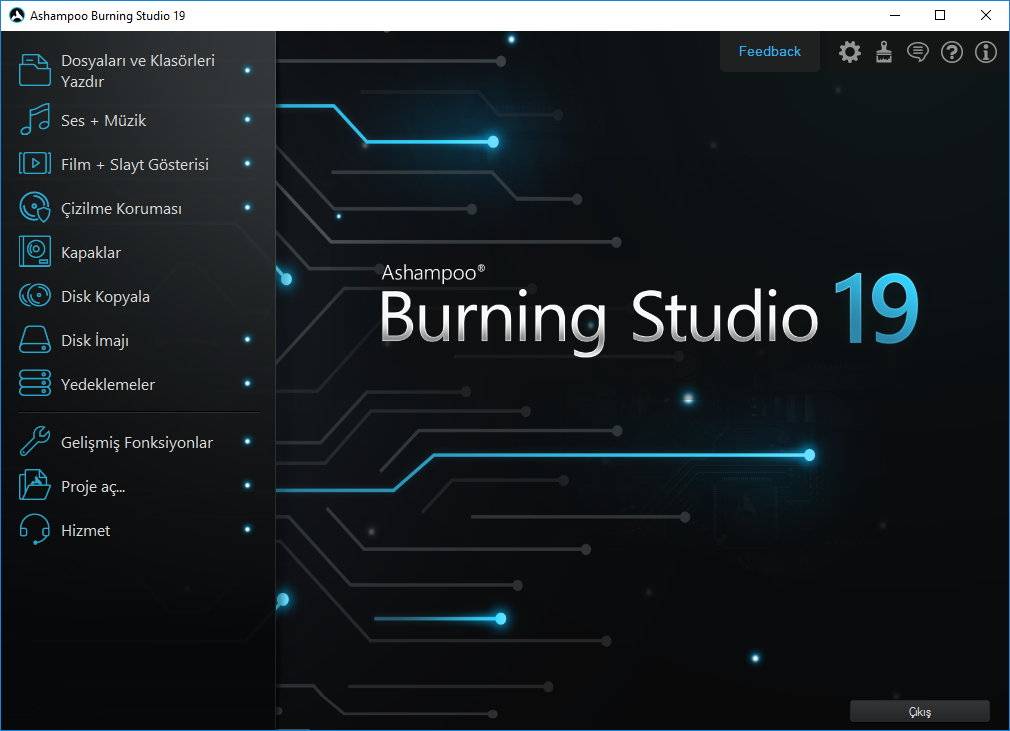Click the folder icon for Dosyaları ve Klasörleri Yazdır
The image size is (1010, 731).
35,71
